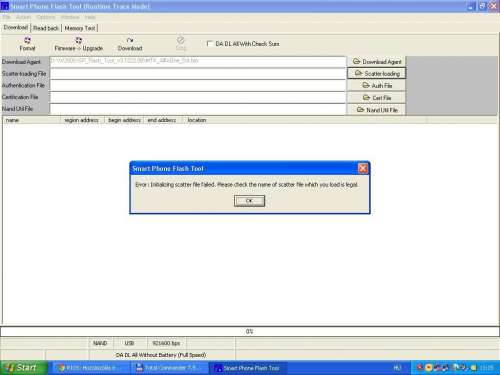The image size is (500, 375).
Task: Click the Nand Util File field
Action: coord(198,109)
